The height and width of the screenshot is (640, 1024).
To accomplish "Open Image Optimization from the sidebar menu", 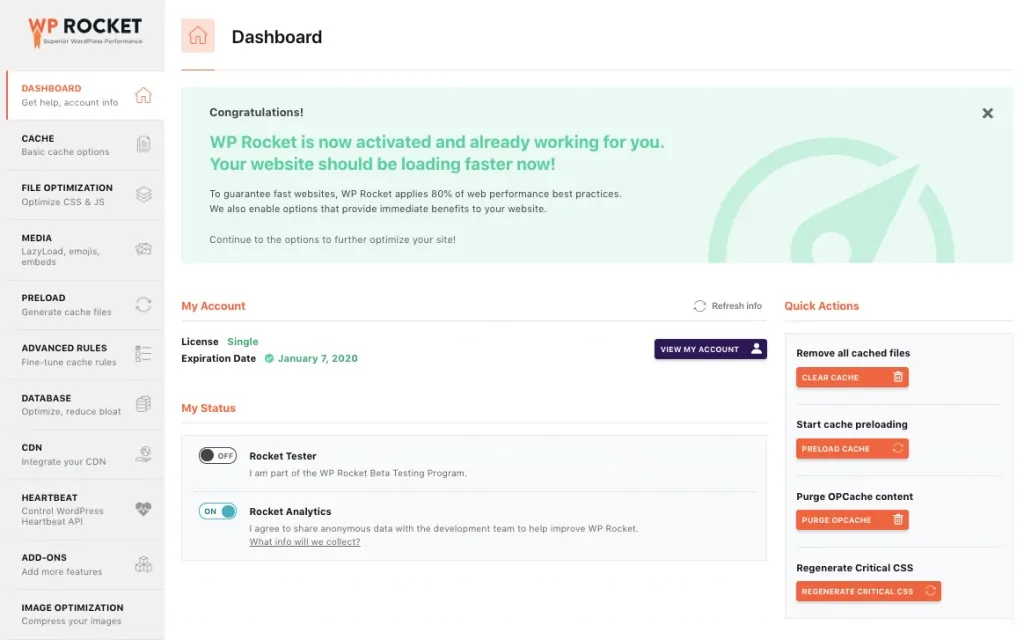I will 70,612.
